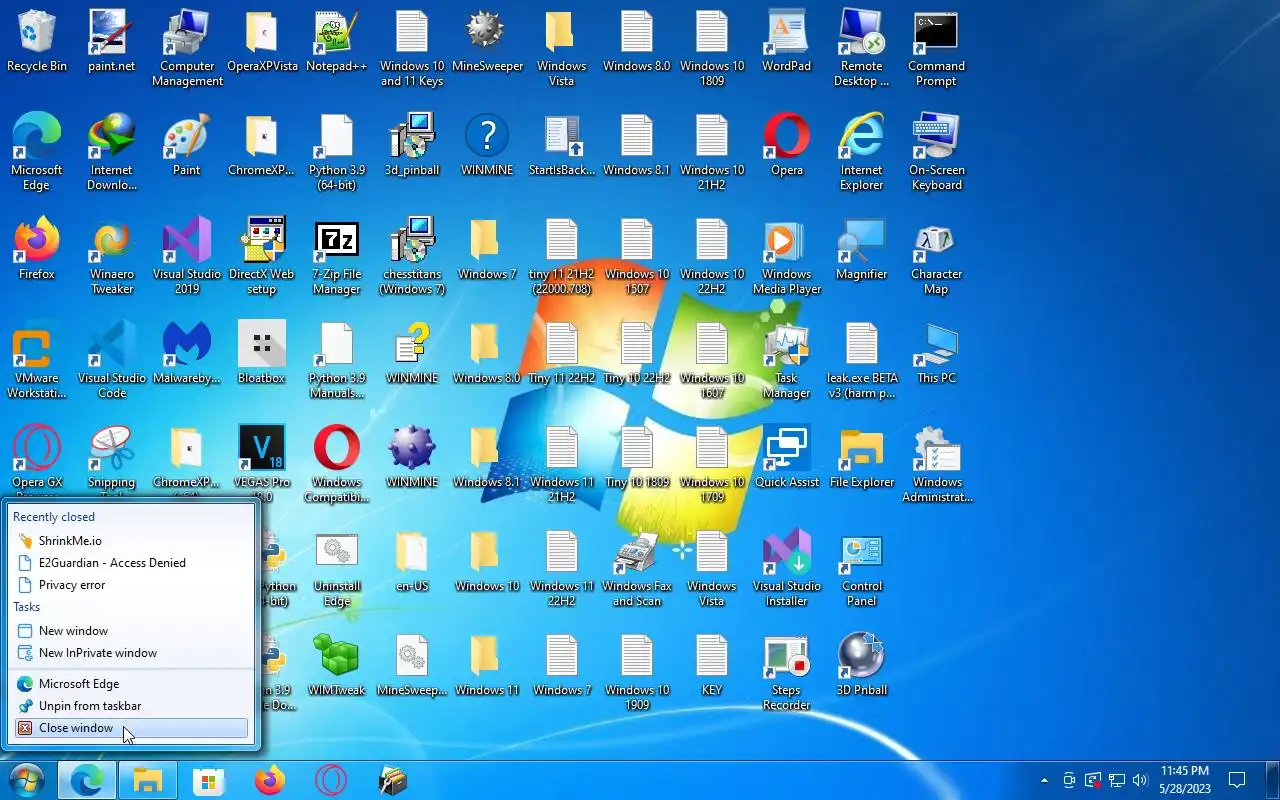Select the WordPad desktop shortcut
Image resolution: width=1280 pixels, height=800 pixels.
pyautogui.click(x=787, y=42)
